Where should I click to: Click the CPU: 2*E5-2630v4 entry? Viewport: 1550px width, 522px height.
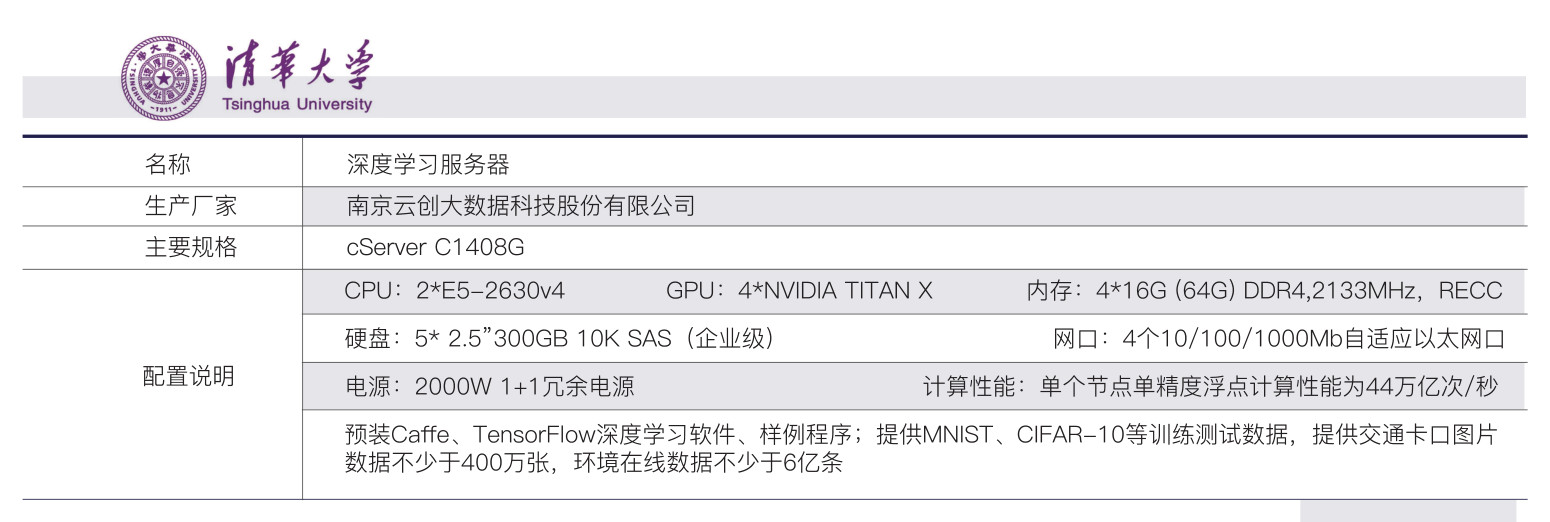tap(455, 291)
